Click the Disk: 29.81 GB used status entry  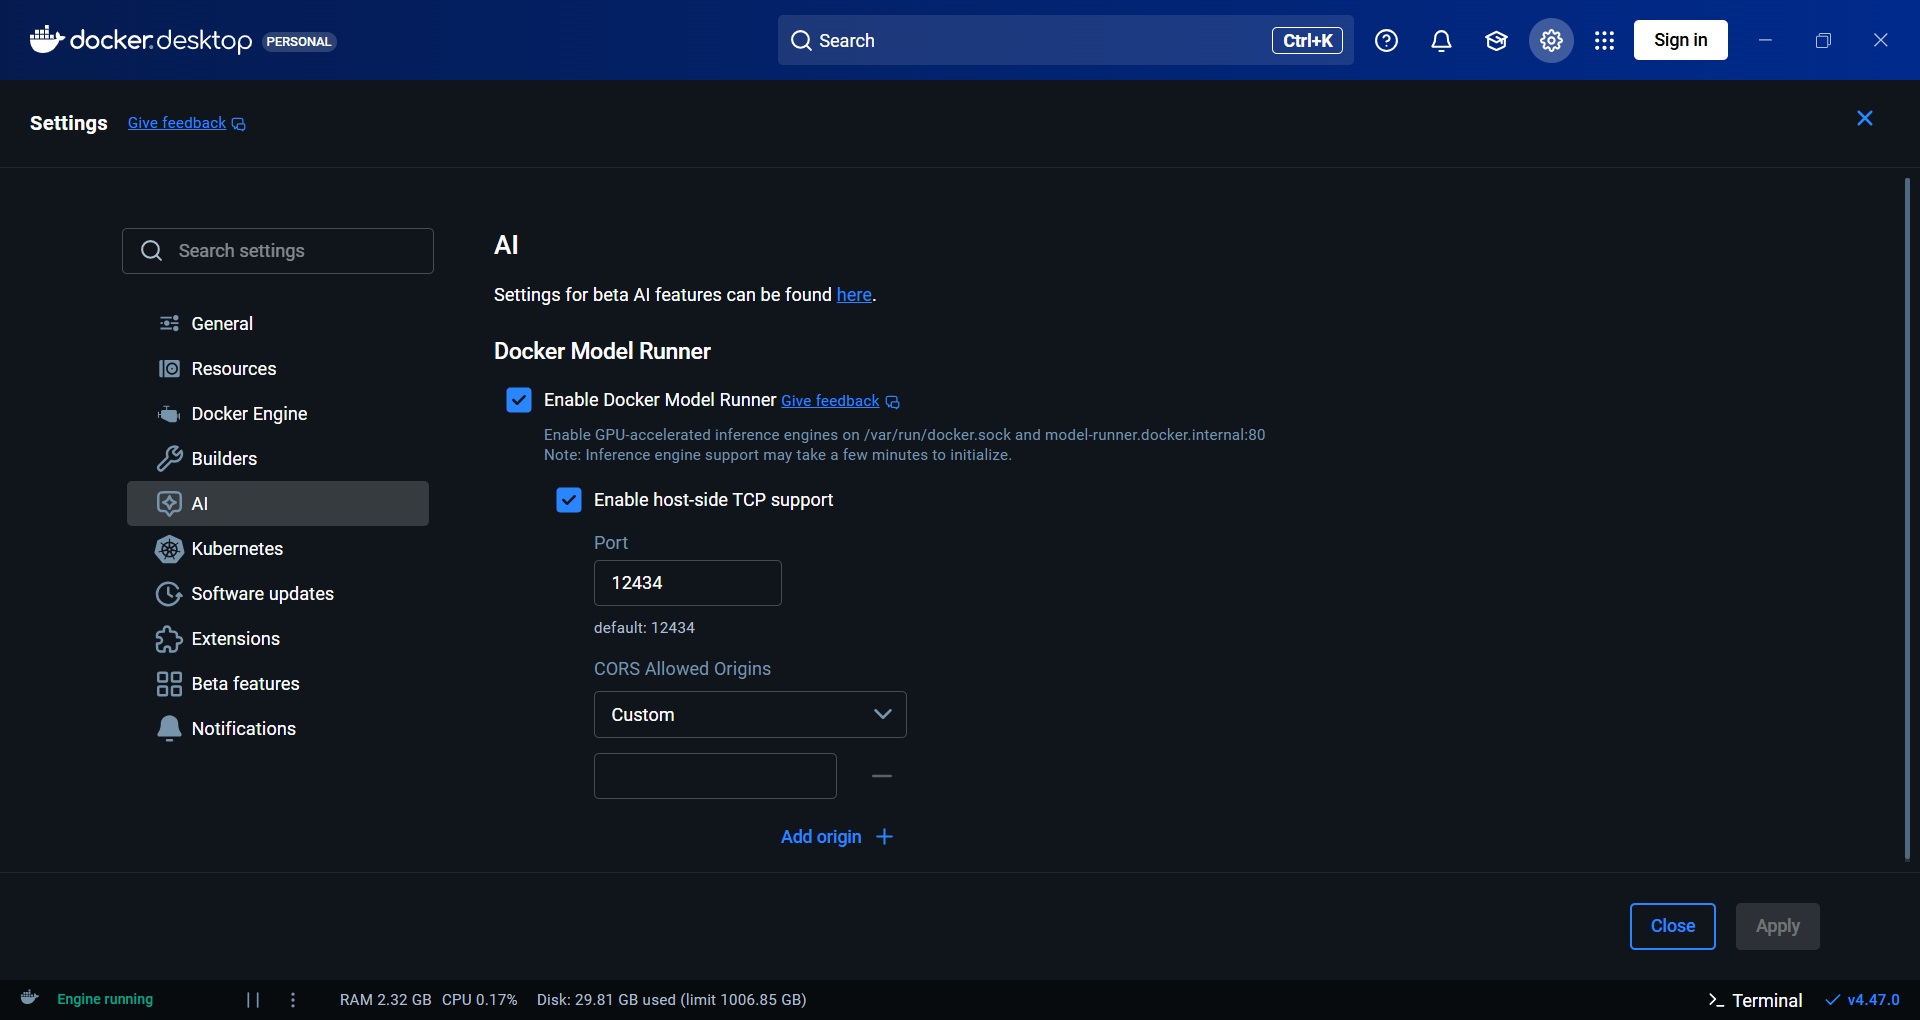coord(671,1000)
